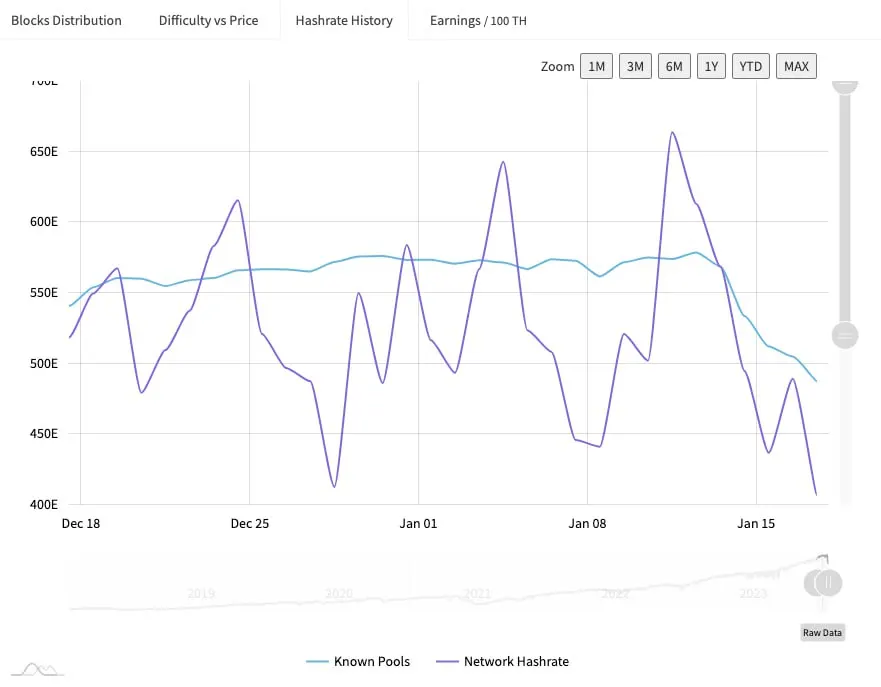Click the Dec 18 axis label
This screenshot has width=881, height=687.
click(81, 524)
